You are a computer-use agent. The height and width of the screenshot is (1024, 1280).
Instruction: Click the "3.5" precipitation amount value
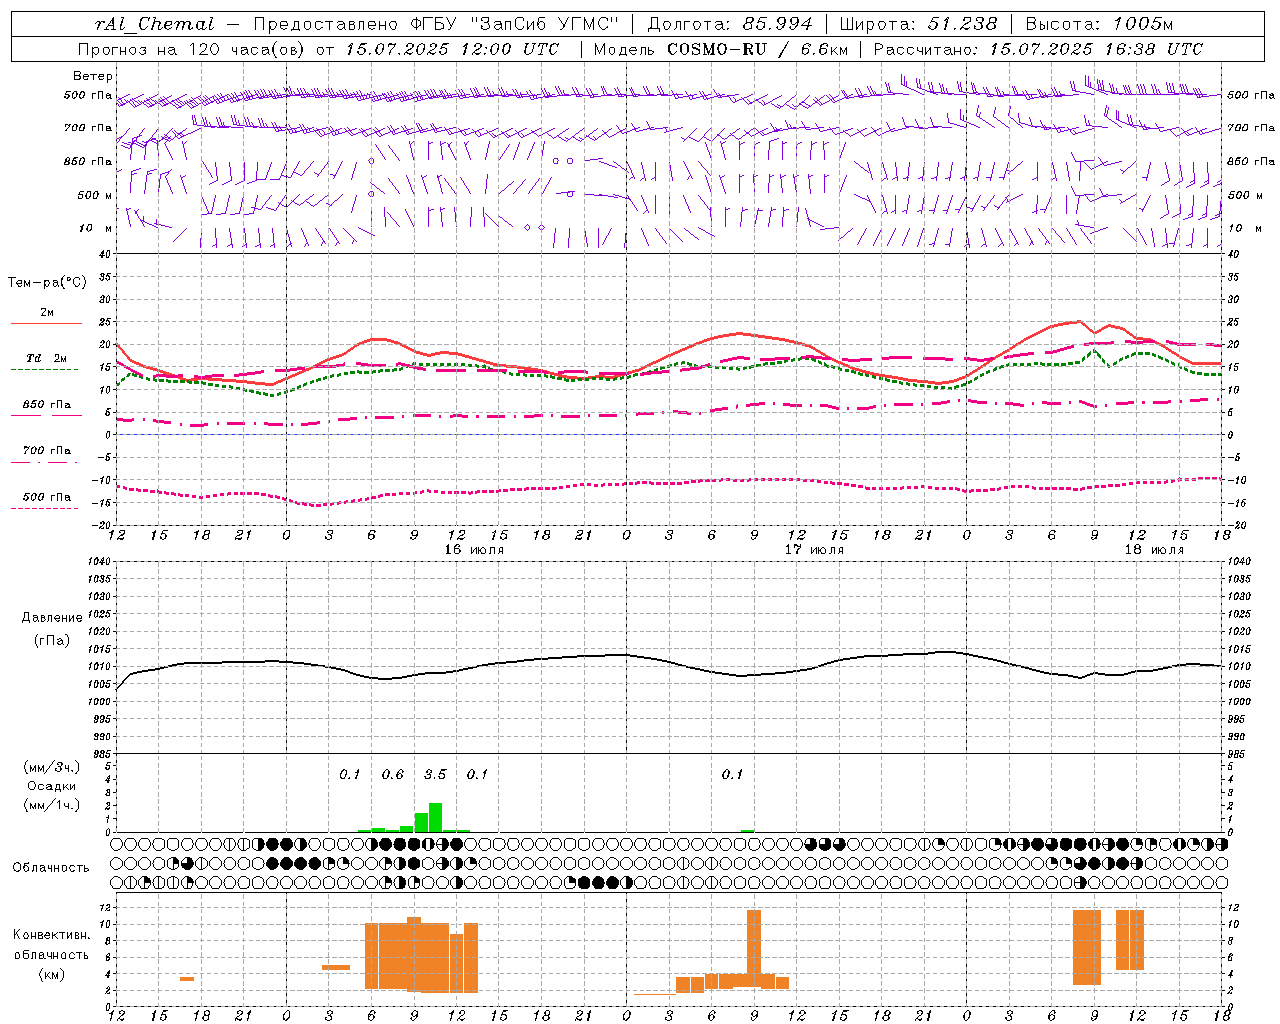point(435,775)
